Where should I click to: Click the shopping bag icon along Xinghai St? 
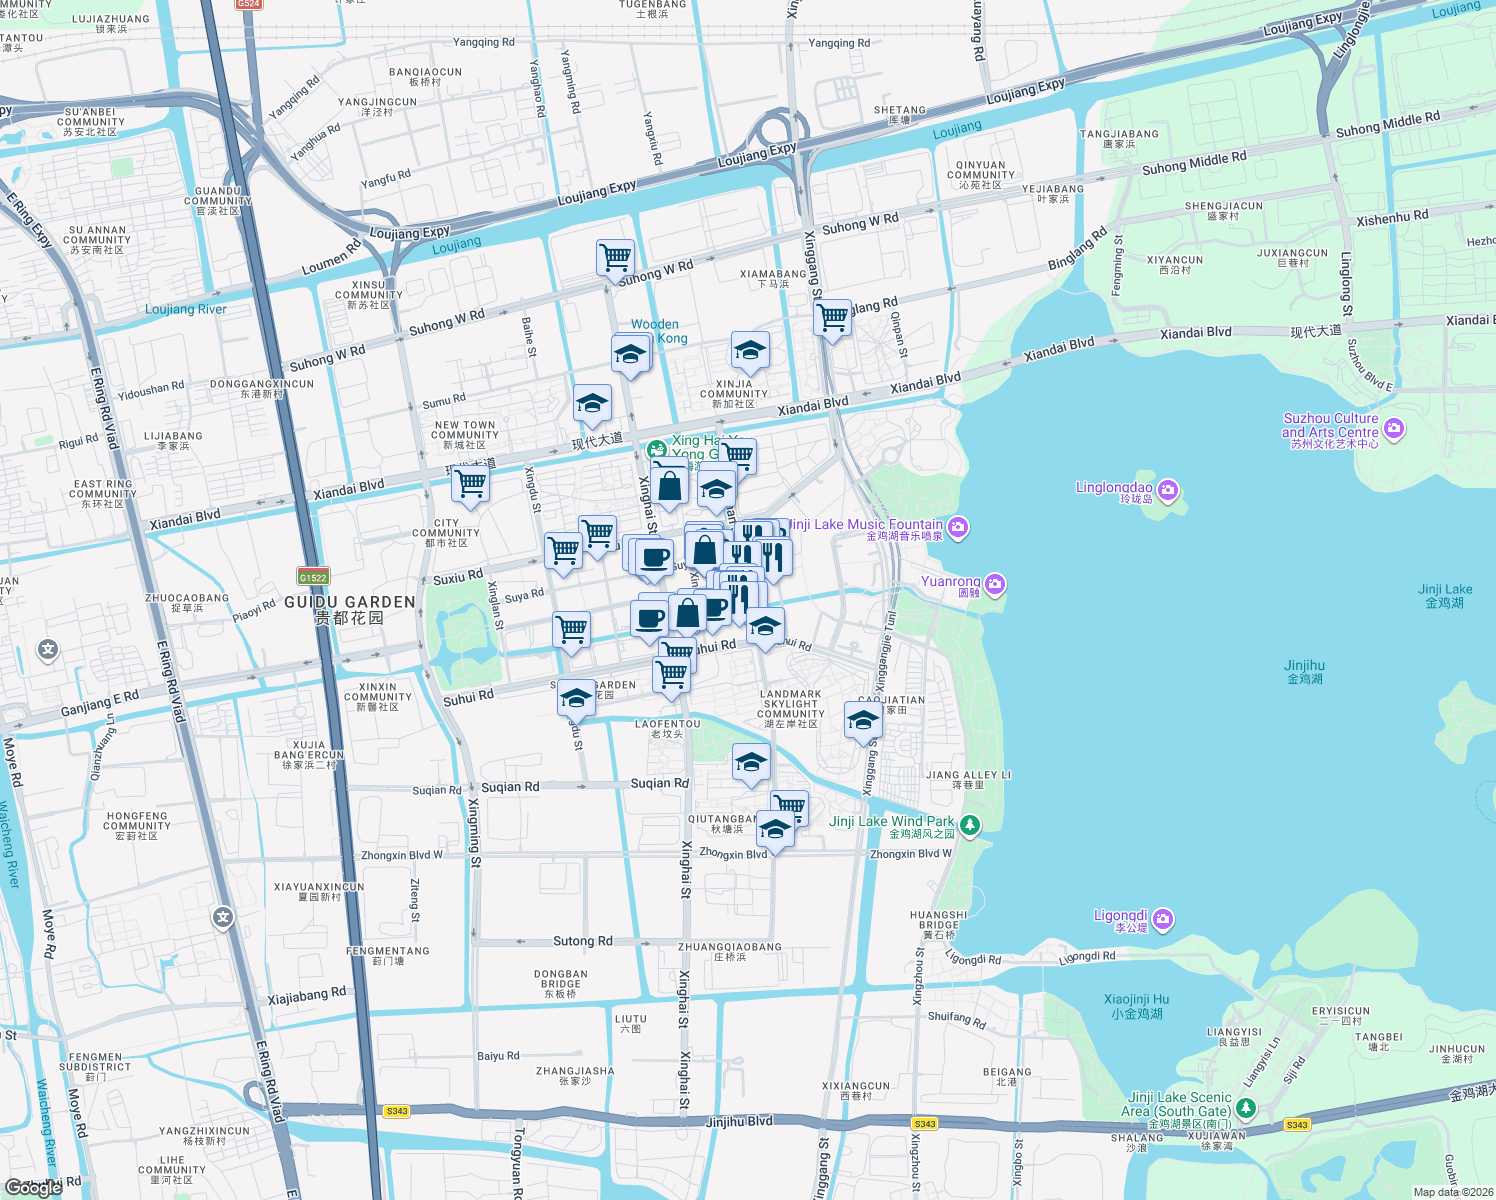668,488
